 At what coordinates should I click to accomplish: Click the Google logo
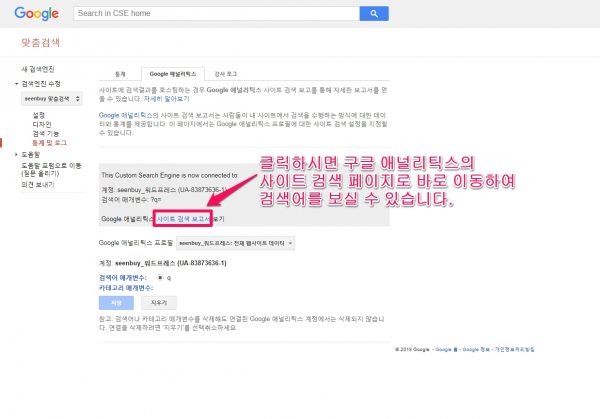tap(36, 14)
